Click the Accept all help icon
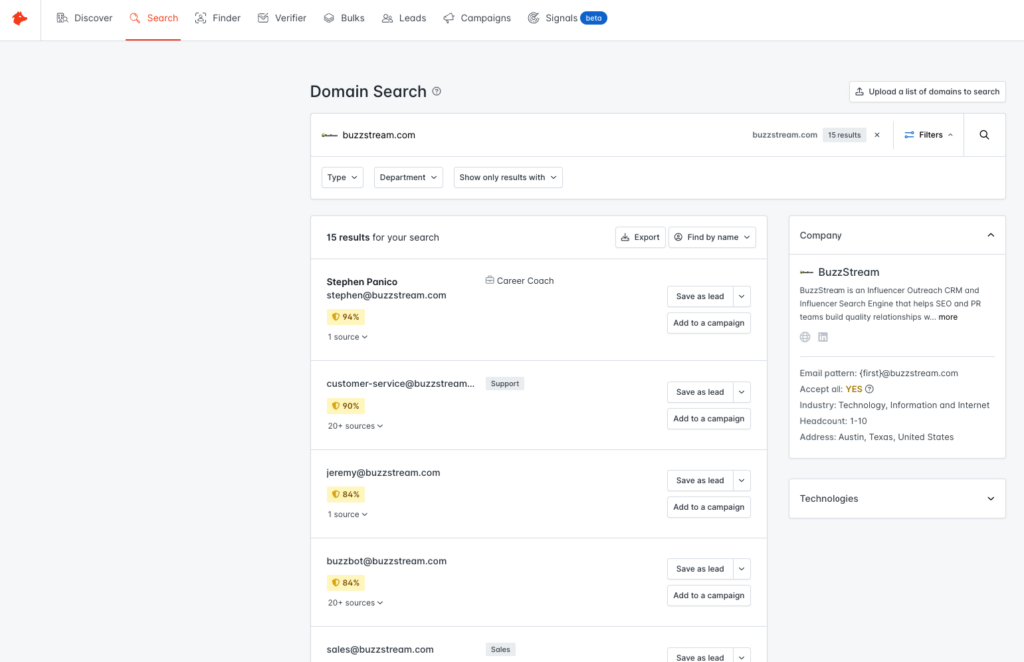 click(870, 389)
